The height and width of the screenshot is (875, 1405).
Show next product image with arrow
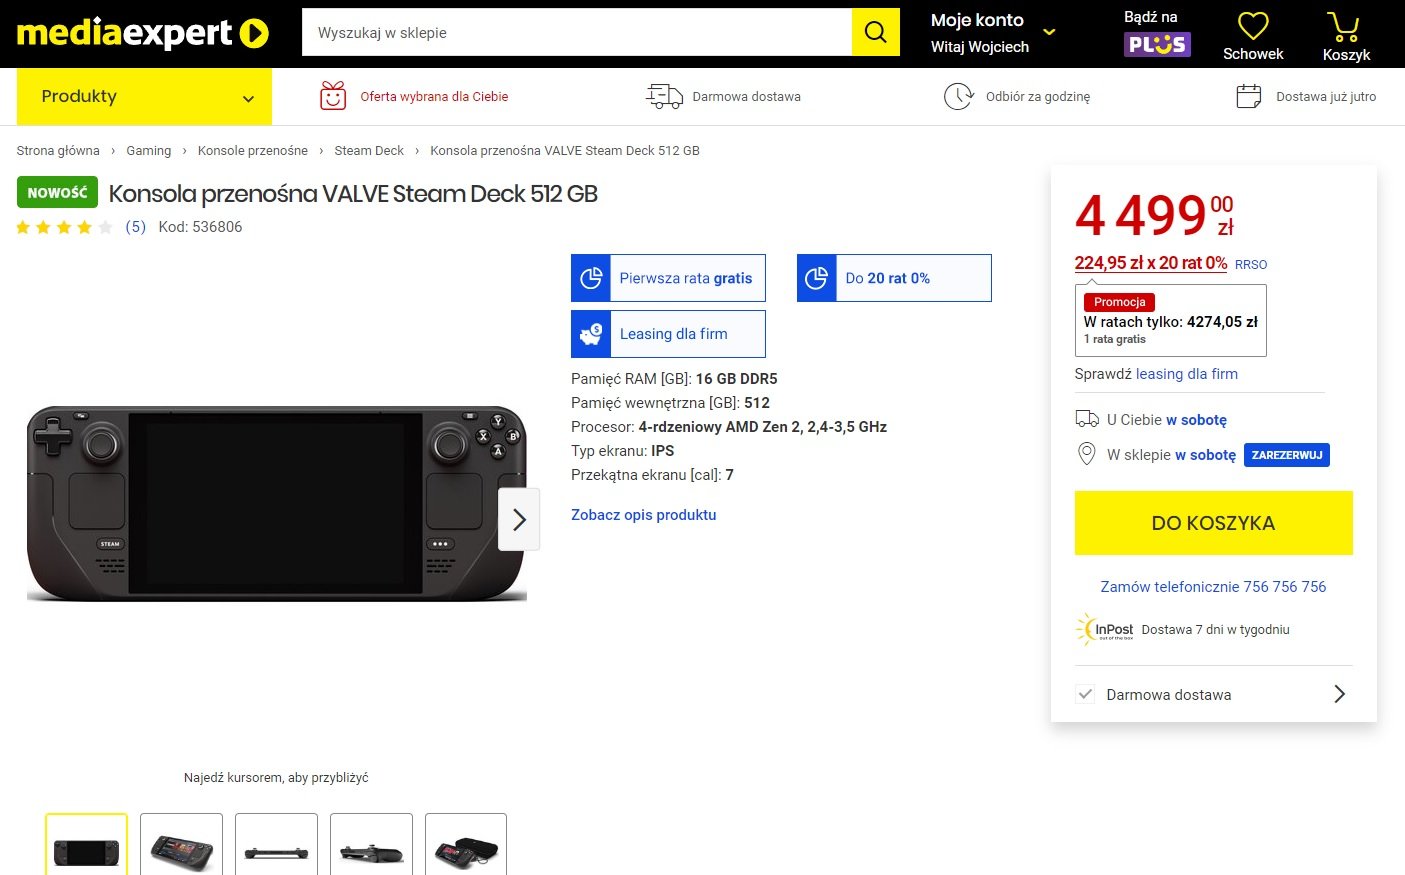pos(519,519)
